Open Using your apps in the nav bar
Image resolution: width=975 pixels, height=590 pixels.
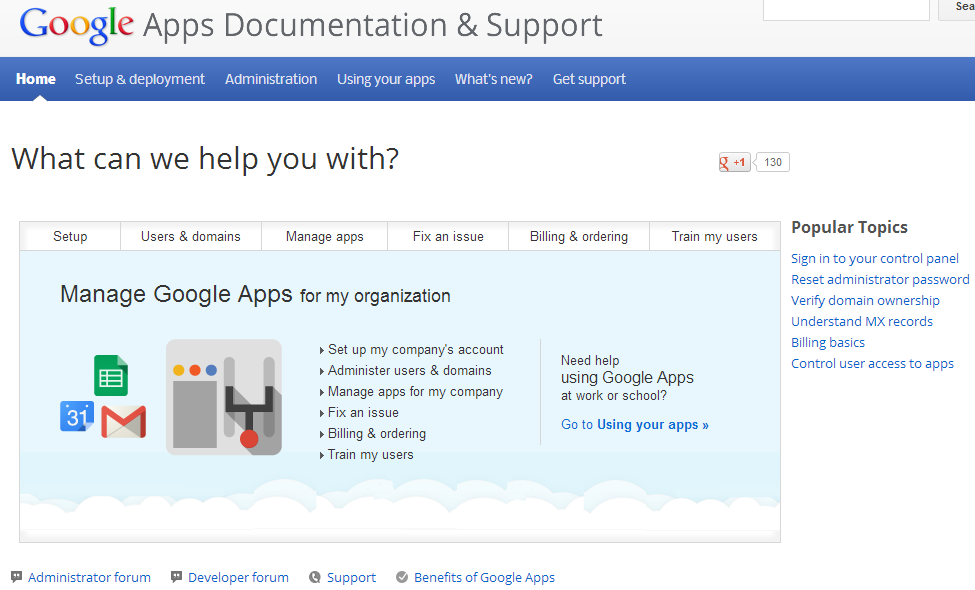pos(386,79)
